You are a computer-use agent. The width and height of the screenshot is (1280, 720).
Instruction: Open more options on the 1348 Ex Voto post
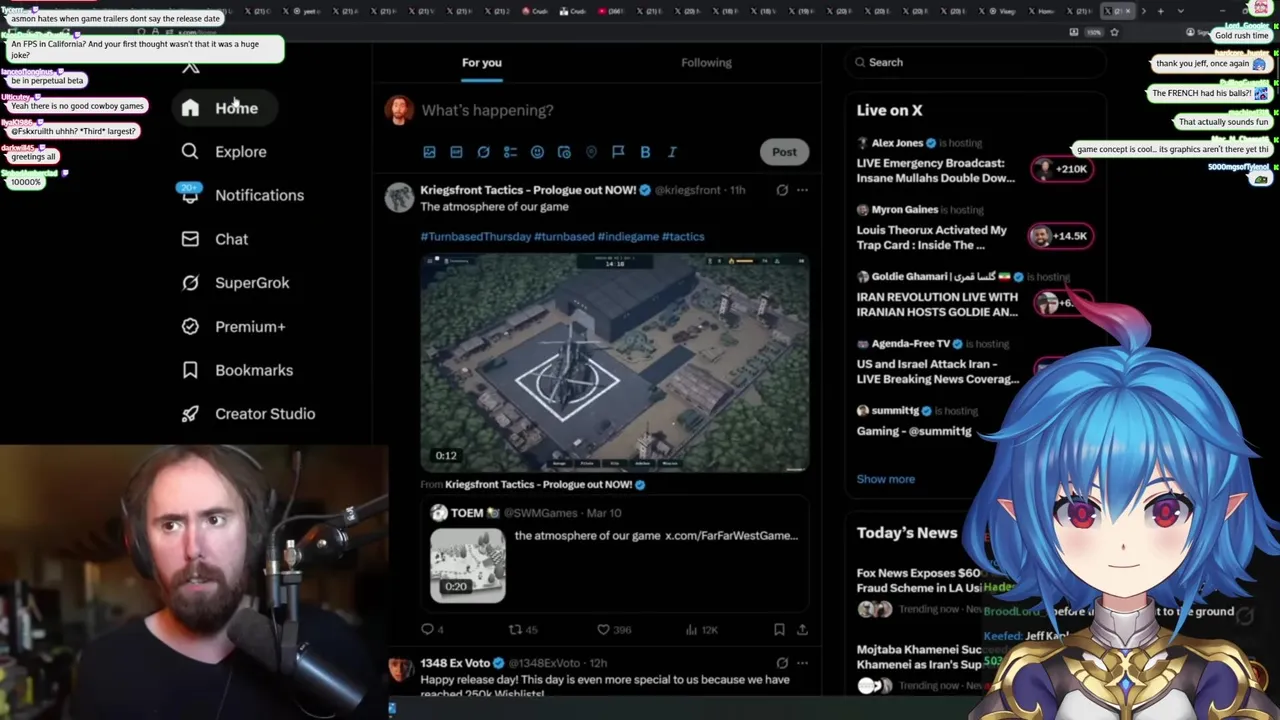(802, 663)
